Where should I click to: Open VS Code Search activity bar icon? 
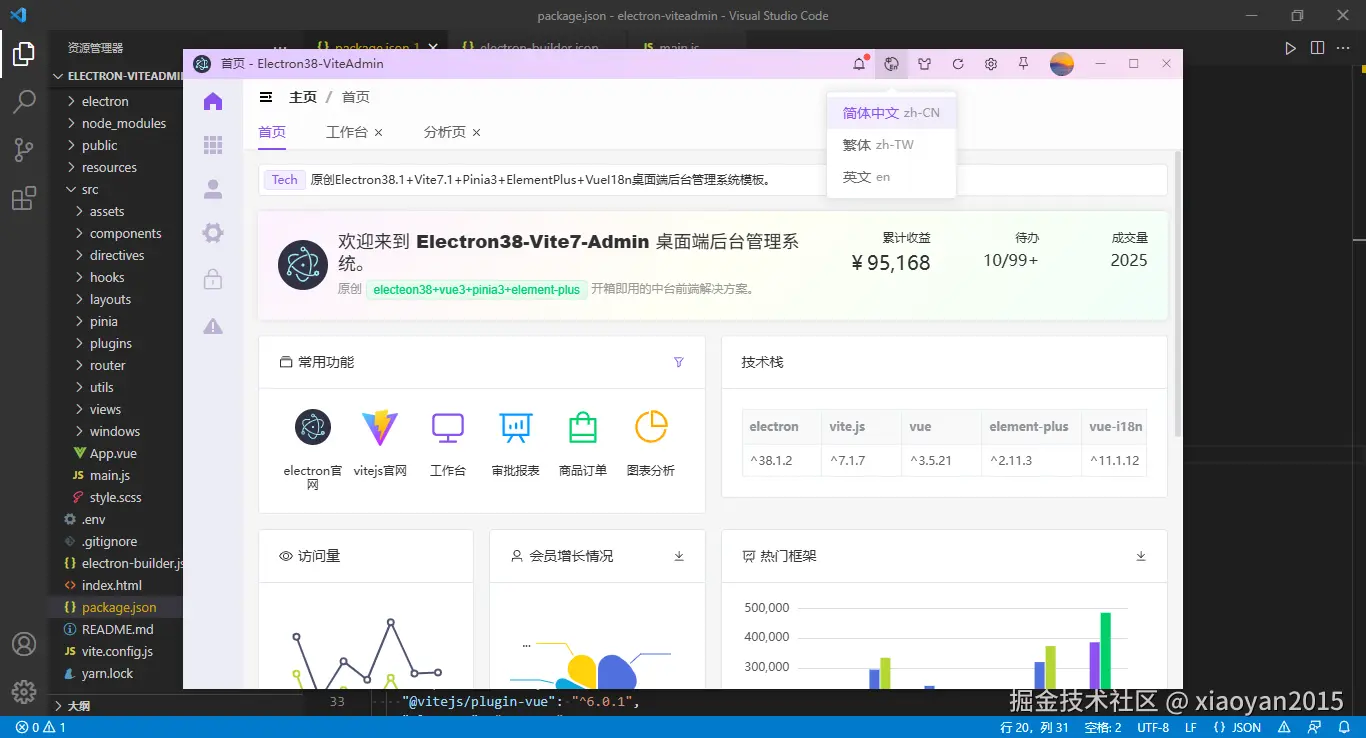[24, 102]
